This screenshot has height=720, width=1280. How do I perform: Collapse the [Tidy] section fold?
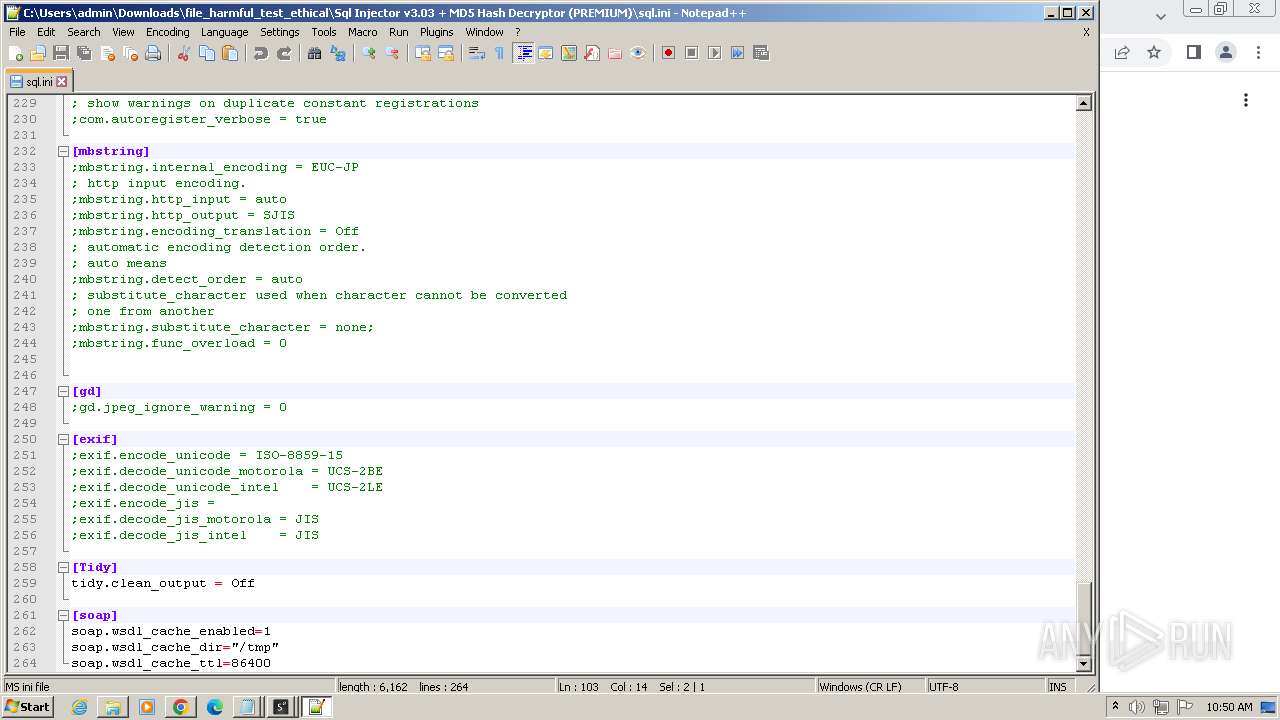63,567
